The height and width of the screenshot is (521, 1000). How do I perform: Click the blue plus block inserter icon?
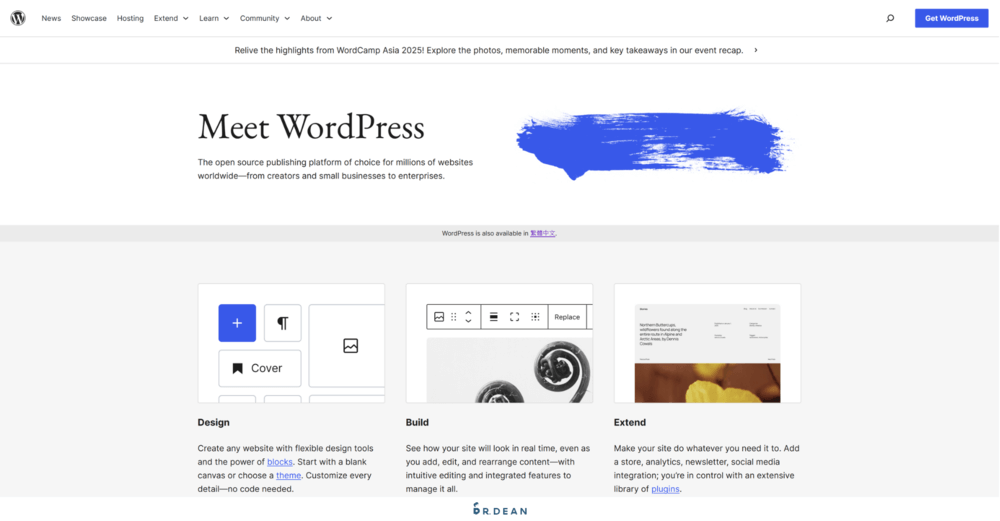(x=237, y=323)
